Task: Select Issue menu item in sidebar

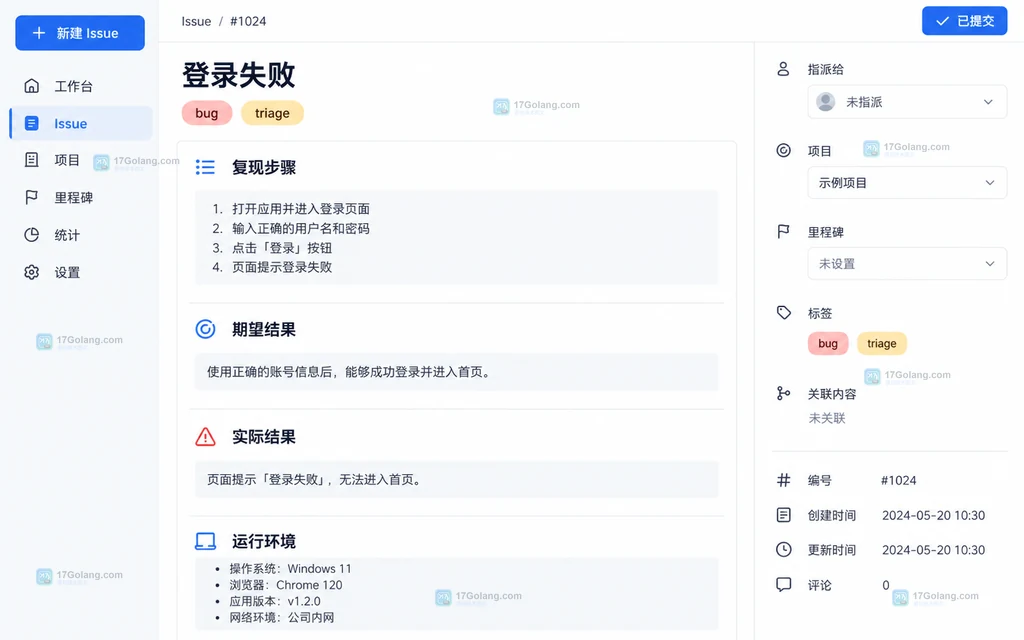Action: pyautogui.click(x=82, y=123)
